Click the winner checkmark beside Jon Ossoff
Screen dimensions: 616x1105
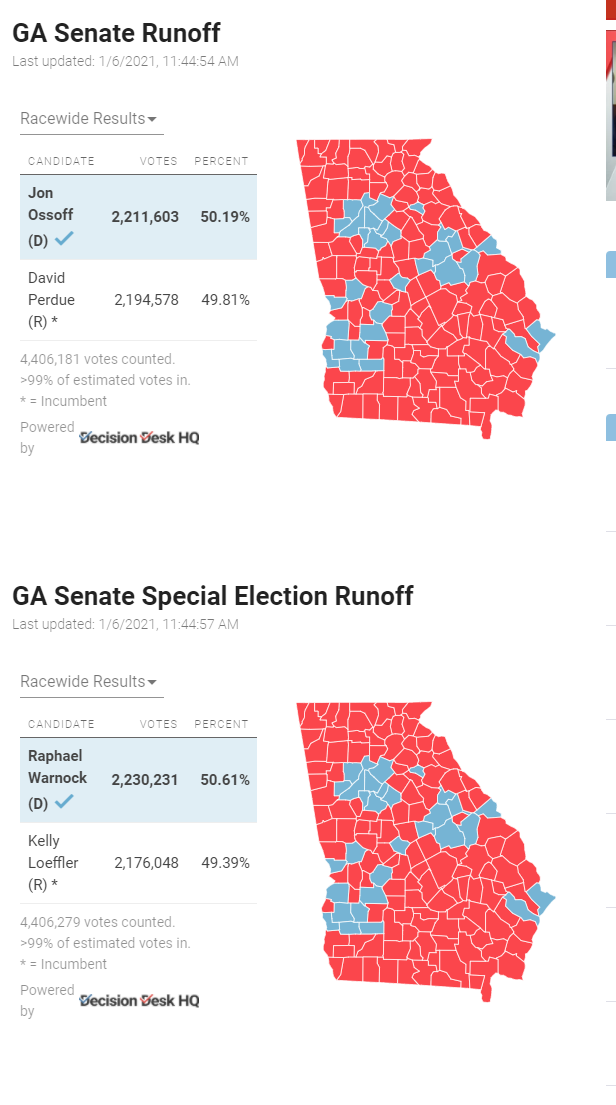tap(64, 240)
